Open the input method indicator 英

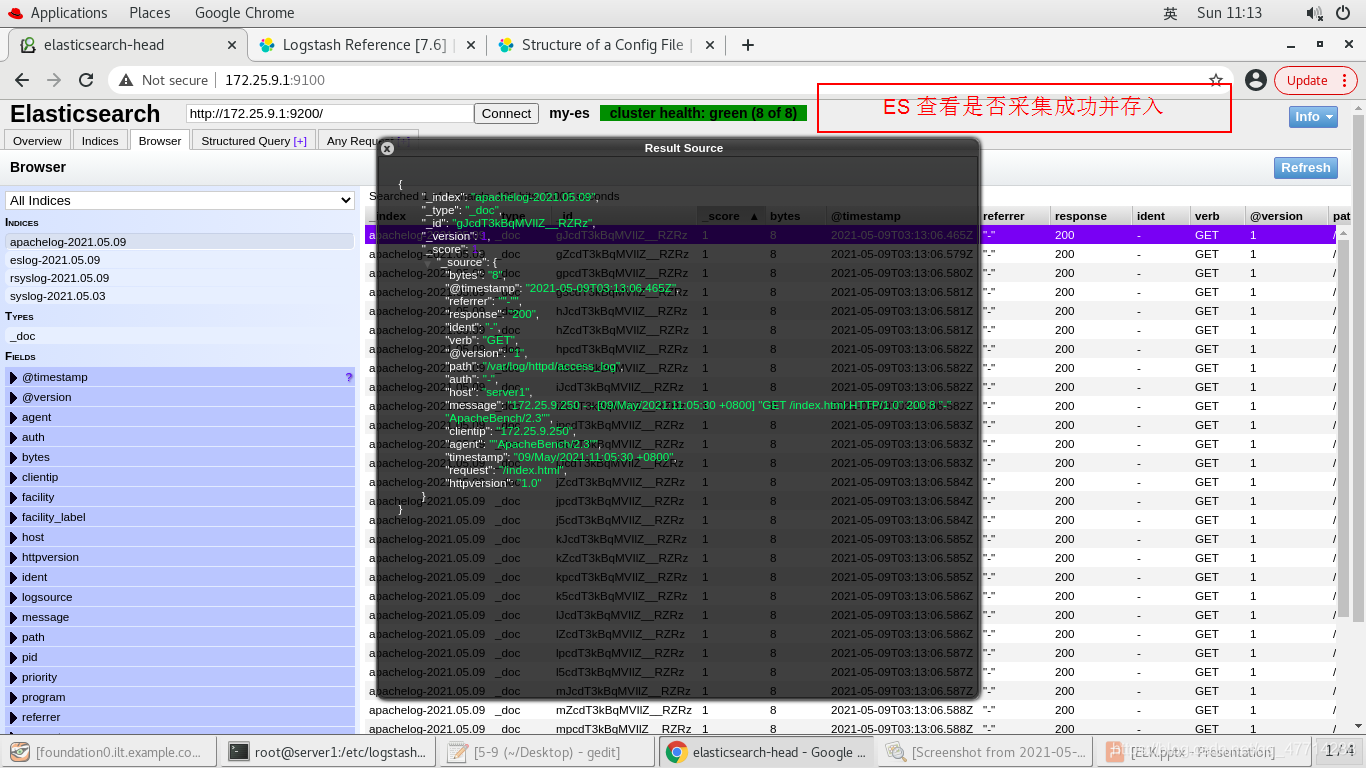pos(1170,13)
